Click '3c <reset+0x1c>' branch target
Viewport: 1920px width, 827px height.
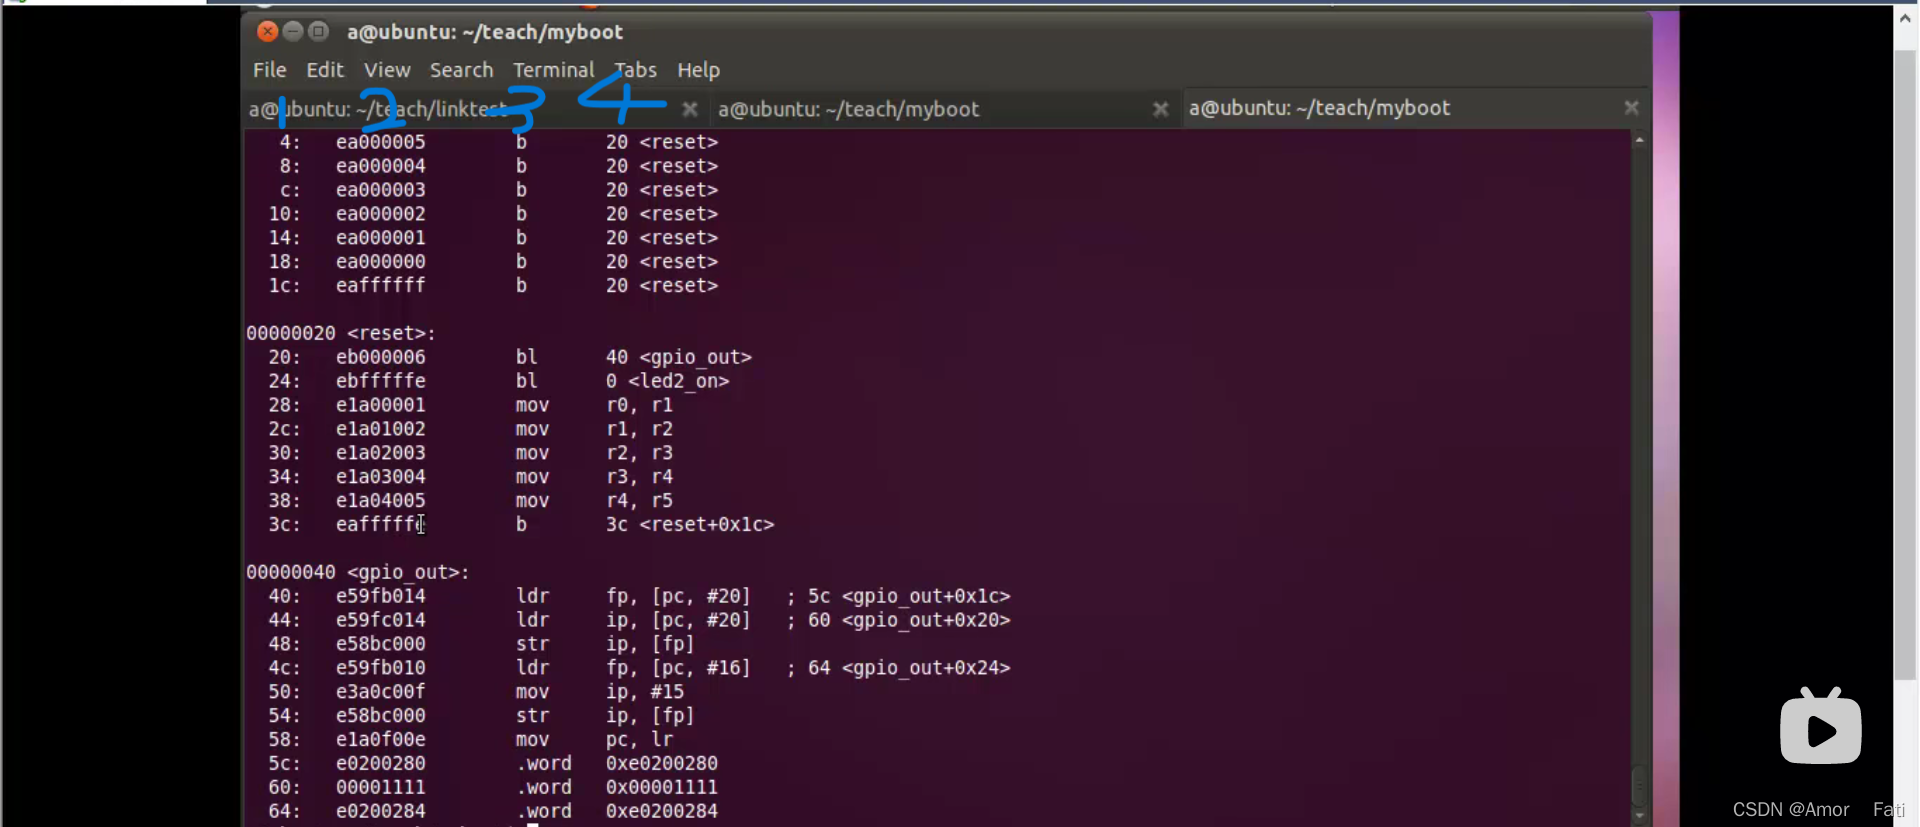[x=689, y=525]
